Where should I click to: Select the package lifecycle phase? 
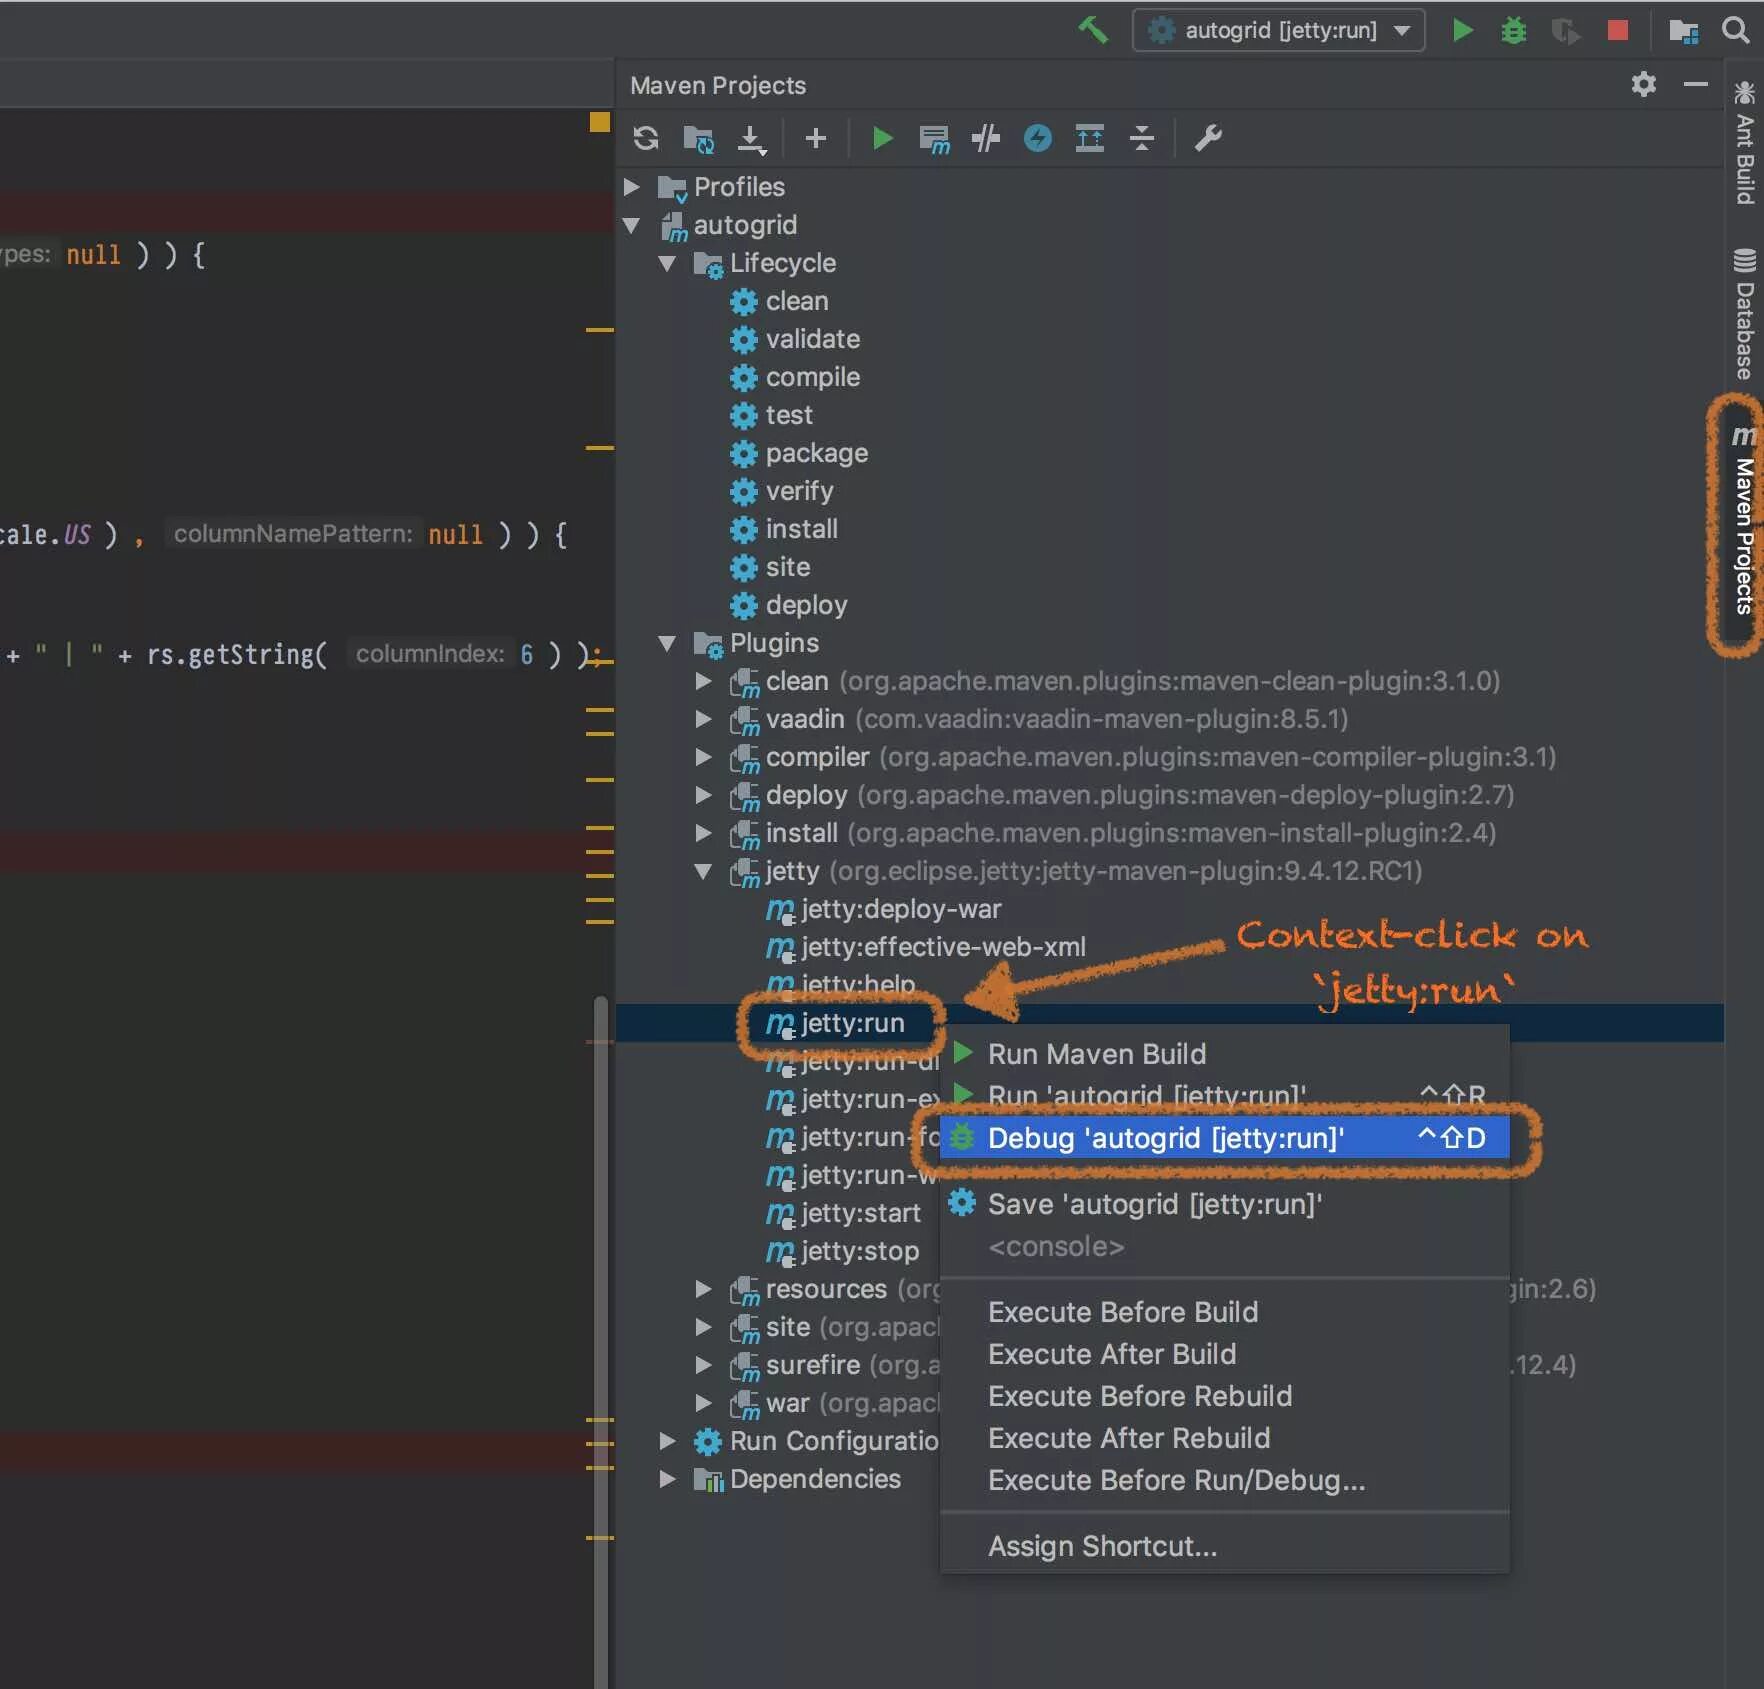(x=816, y=453)
